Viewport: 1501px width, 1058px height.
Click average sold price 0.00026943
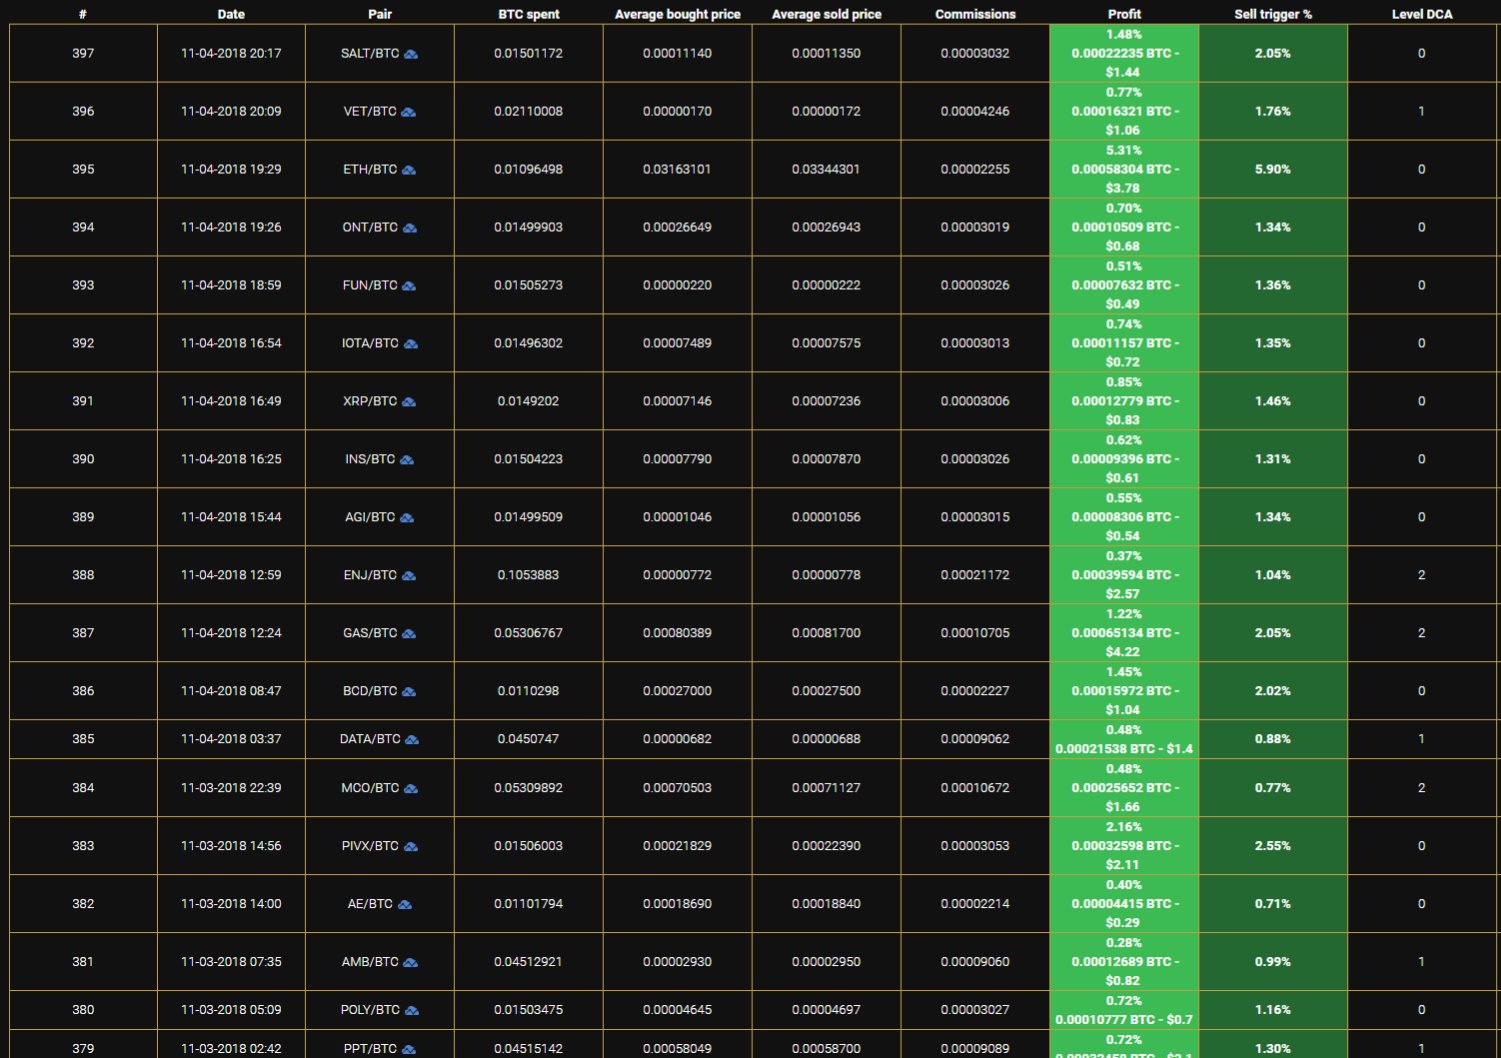(826, 227)
